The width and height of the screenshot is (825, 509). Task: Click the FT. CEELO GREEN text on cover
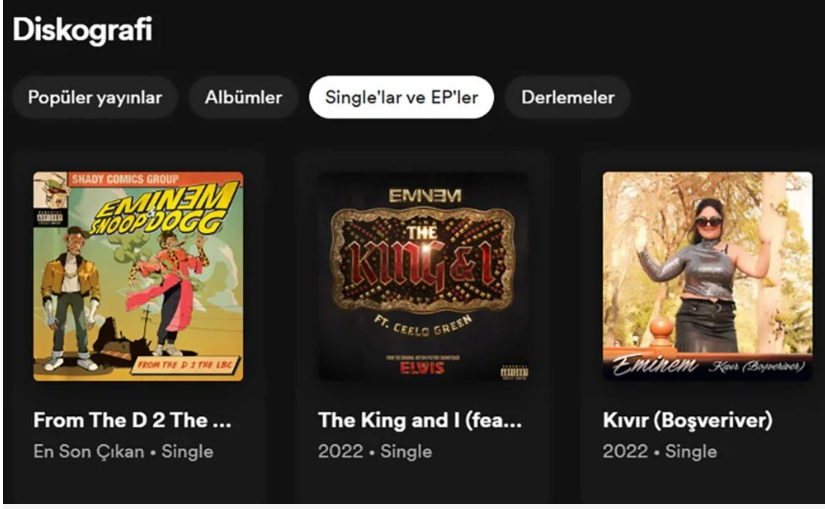423,326
